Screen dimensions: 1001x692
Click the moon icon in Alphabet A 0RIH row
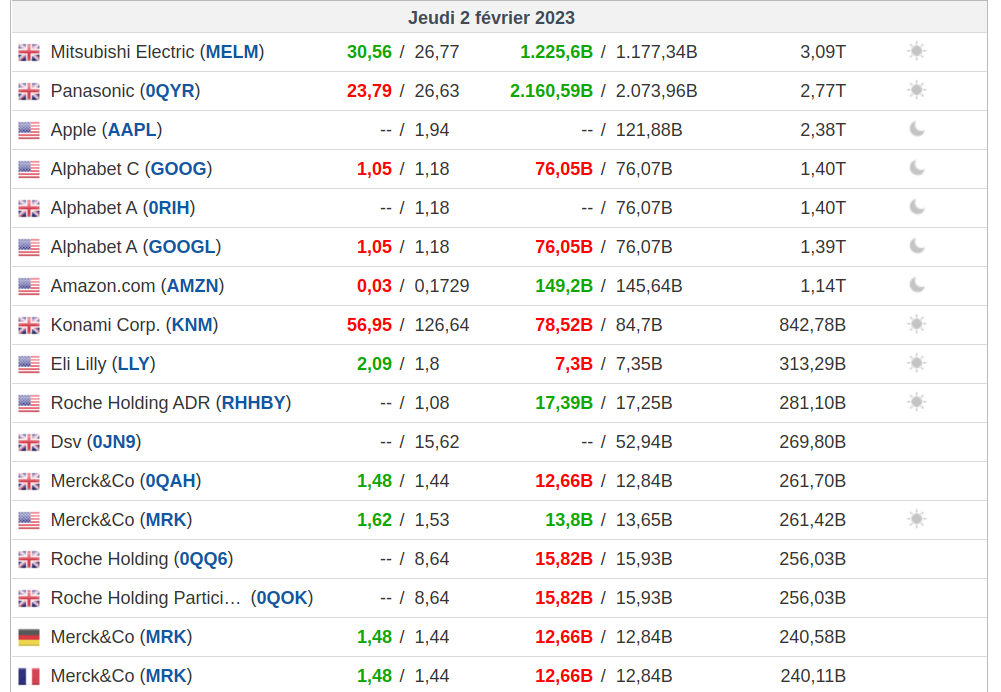[917, 207]
